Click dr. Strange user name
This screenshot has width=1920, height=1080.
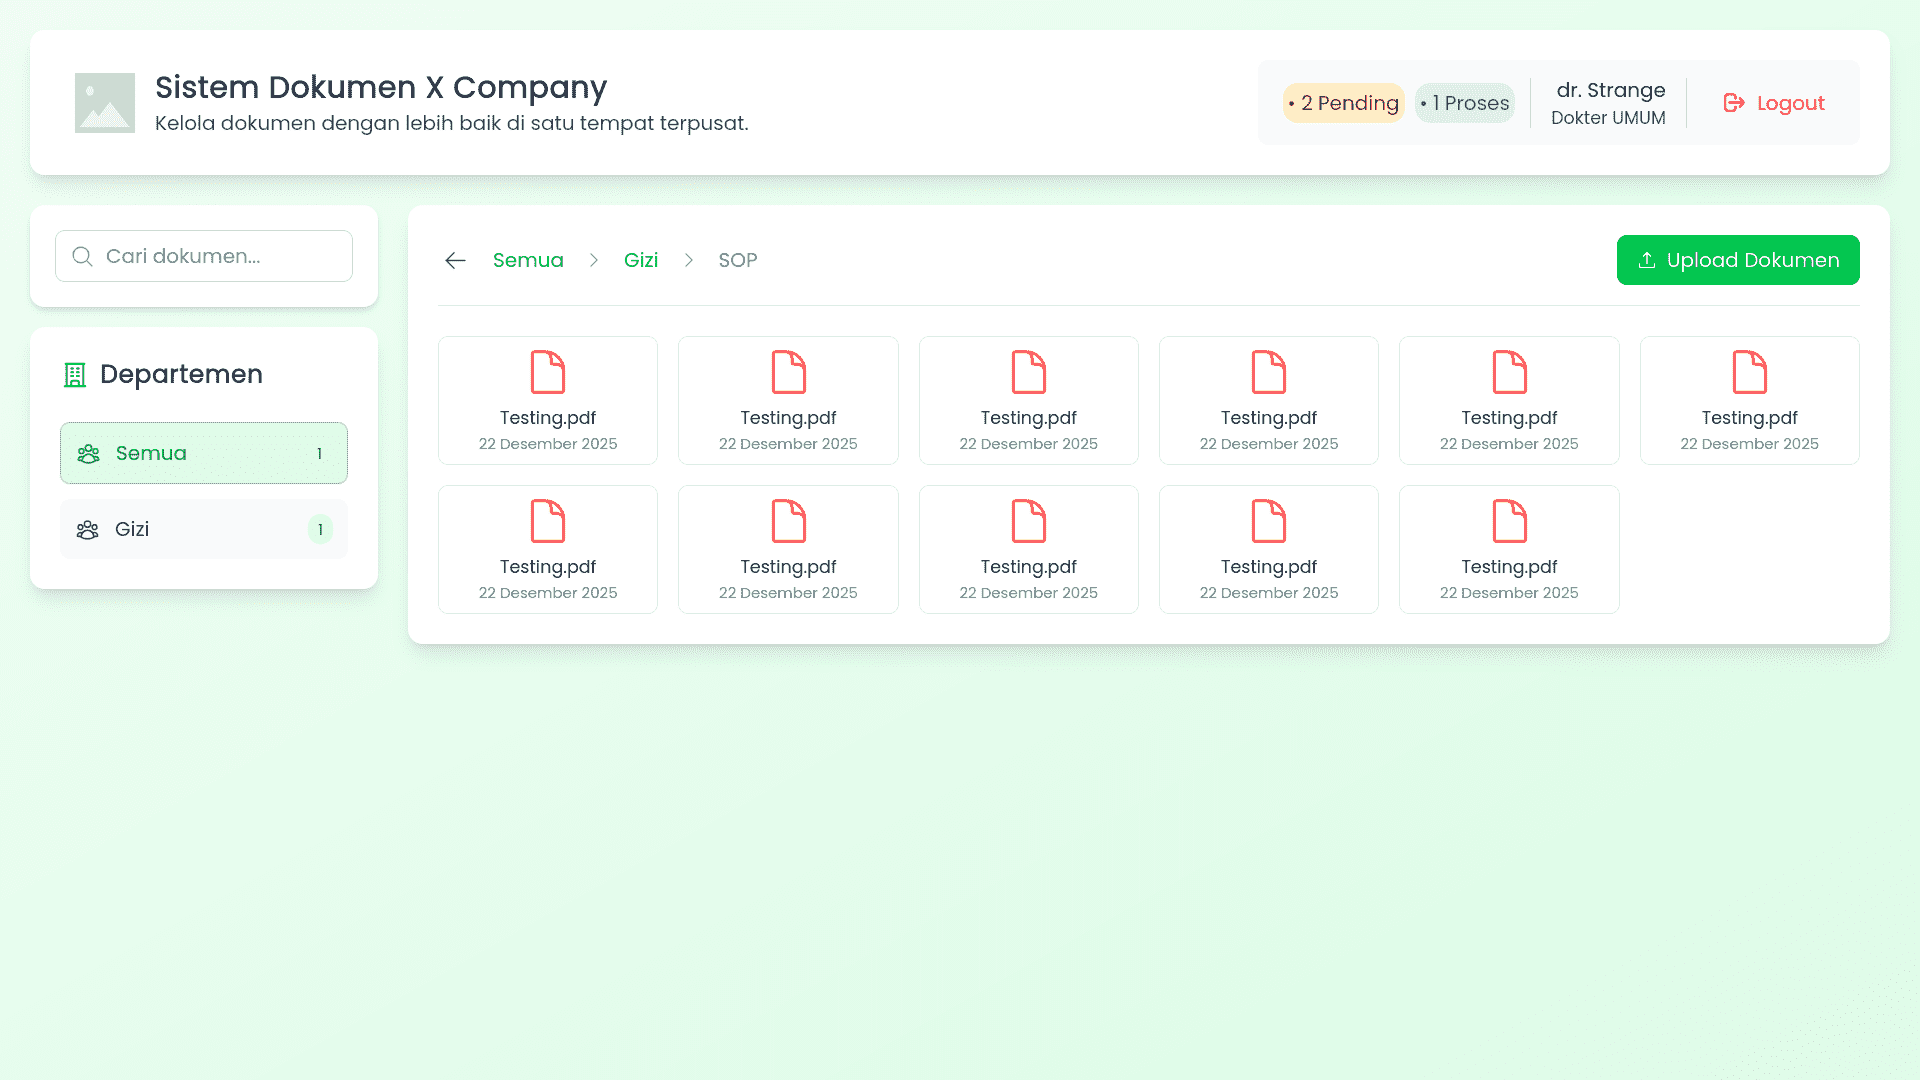click(1610, 90)
